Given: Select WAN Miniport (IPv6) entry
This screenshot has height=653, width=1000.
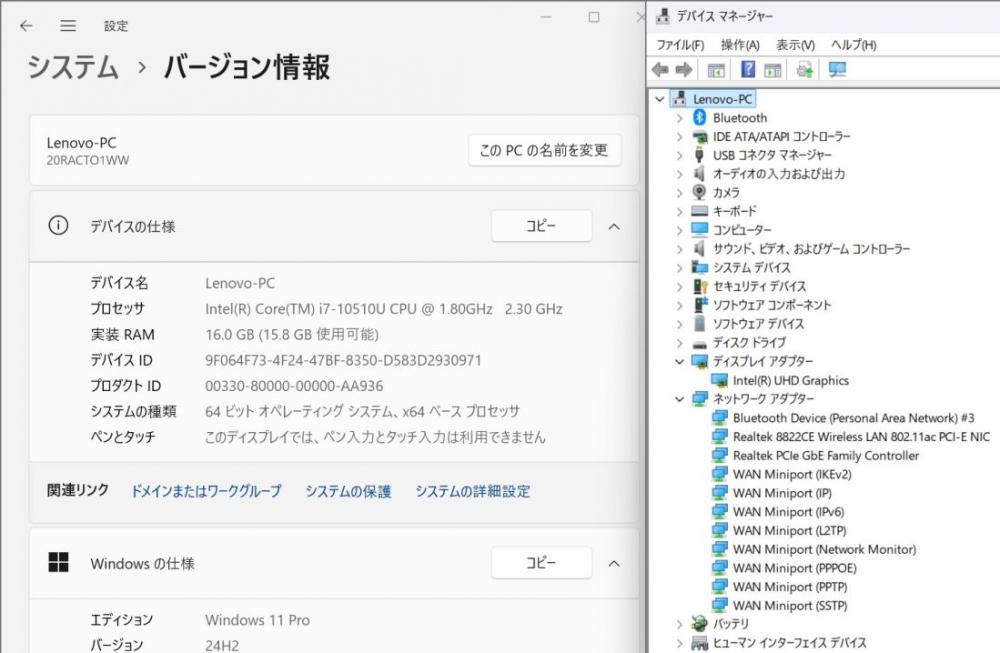Looking at the screenshot, I should coord(788,512).
